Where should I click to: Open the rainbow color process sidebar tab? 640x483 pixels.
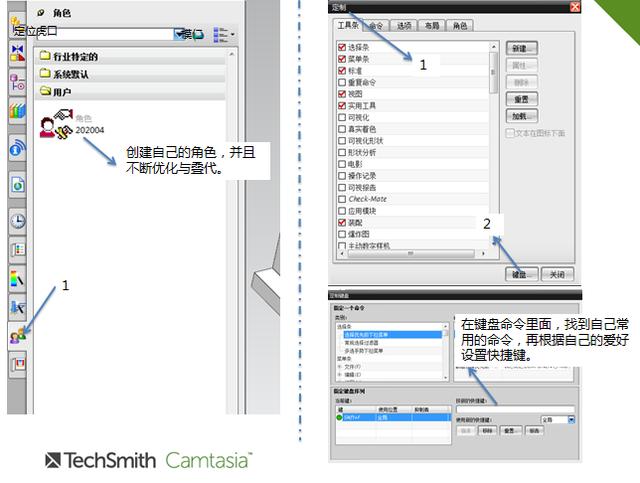click(x=18, y=278)
